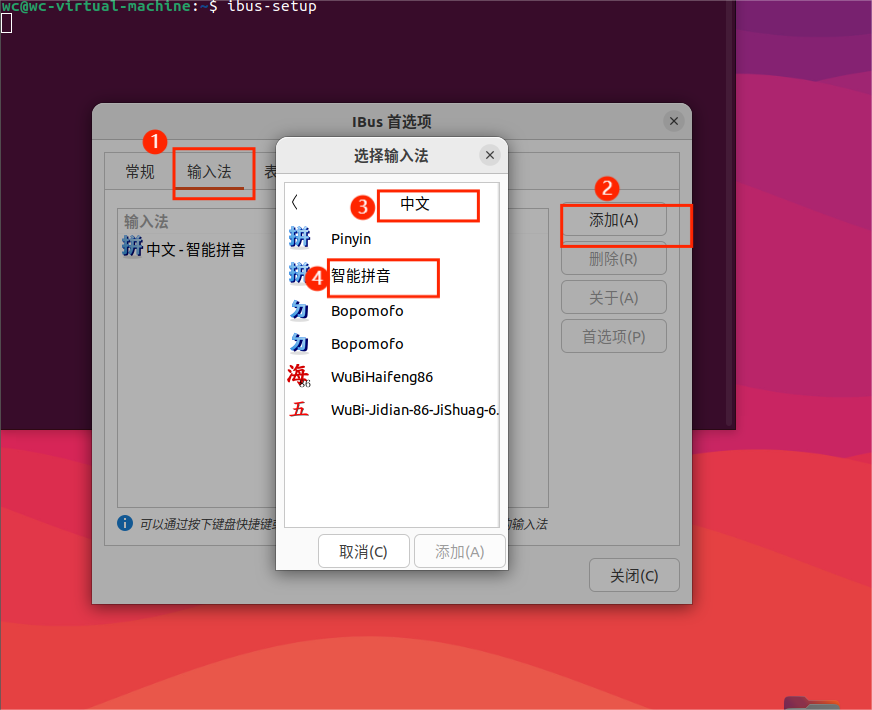Image resolution: width=872 pixels, height=710 pixels.
Task: Open the partially visible 表 tab
Action: click(269, 171)
